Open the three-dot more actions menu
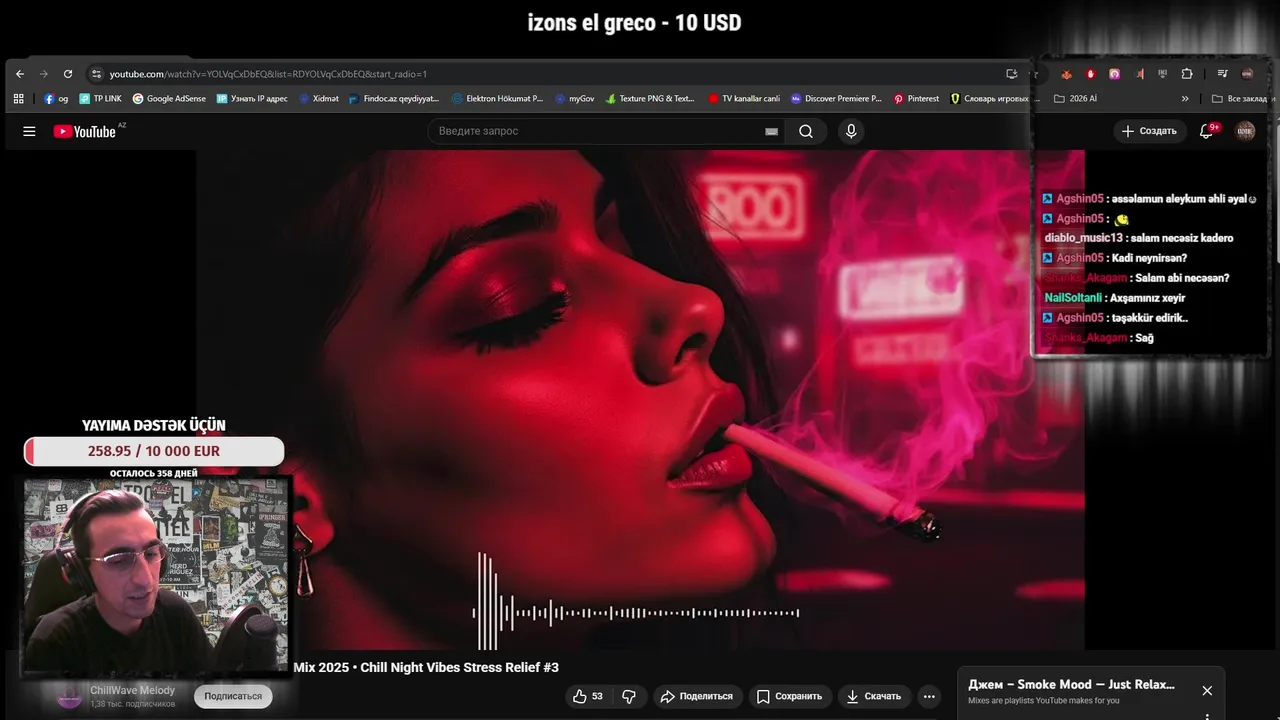Viewport: 1280px width, 720px height. coord(929,696)
